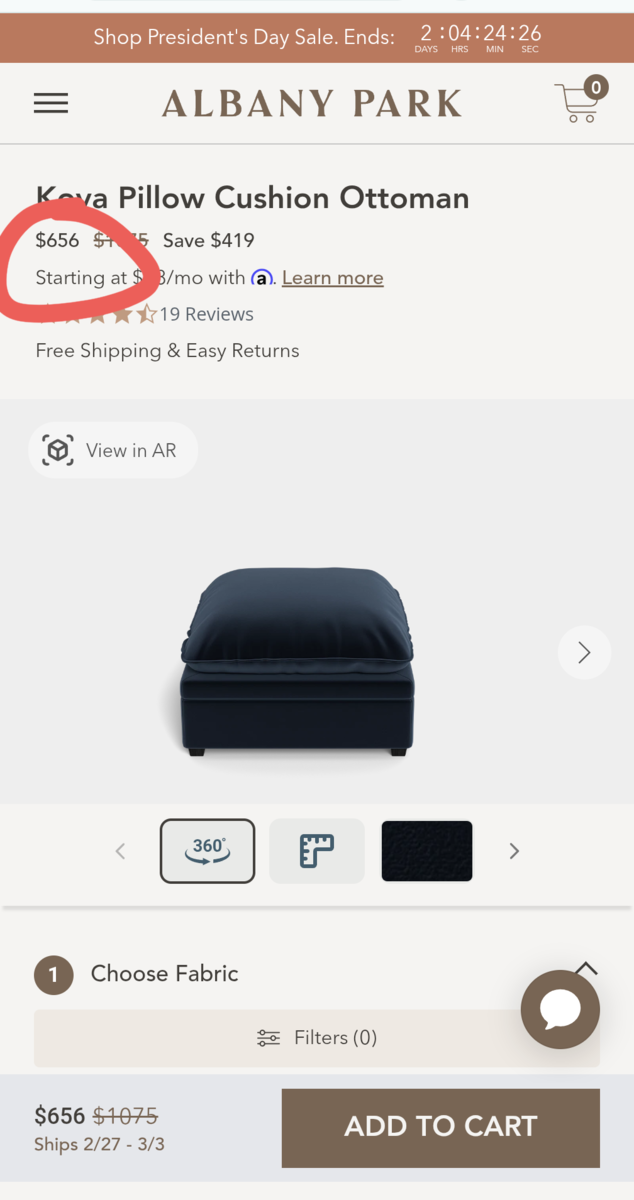Open Learn more financing link

click(x=333, y=278)
